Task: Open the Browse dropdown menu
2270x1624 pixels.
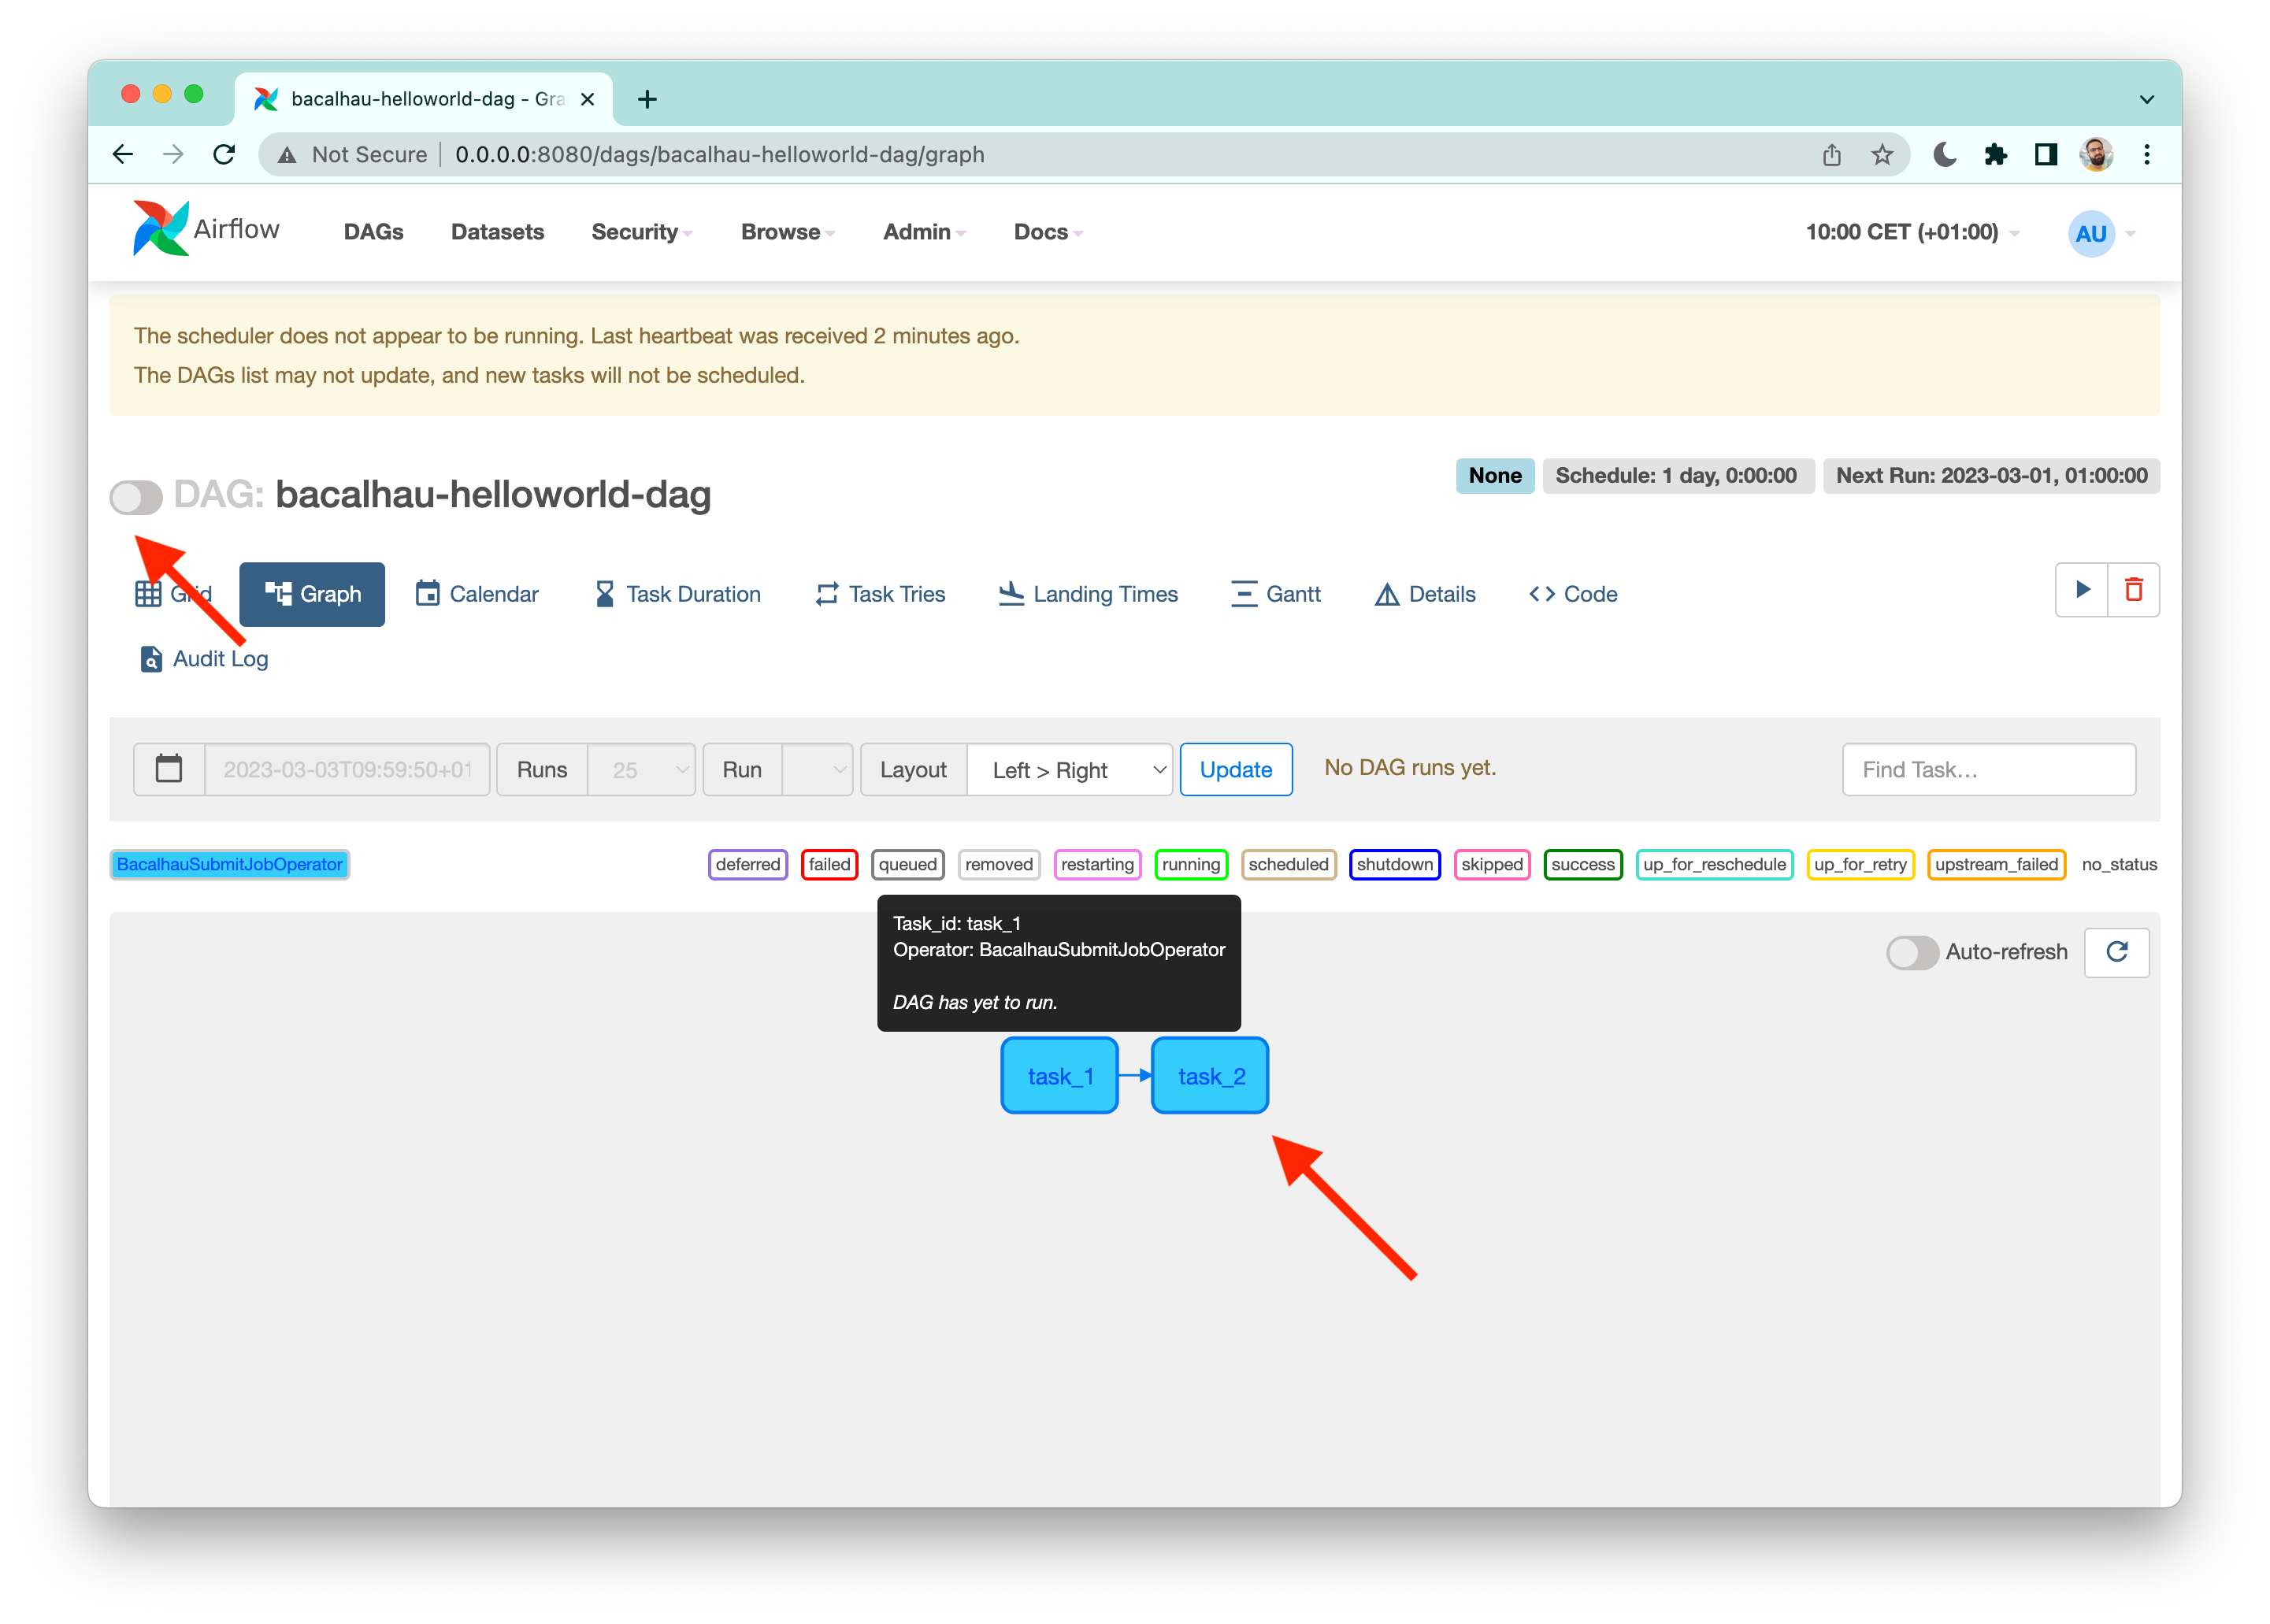Action: [788, 232]
